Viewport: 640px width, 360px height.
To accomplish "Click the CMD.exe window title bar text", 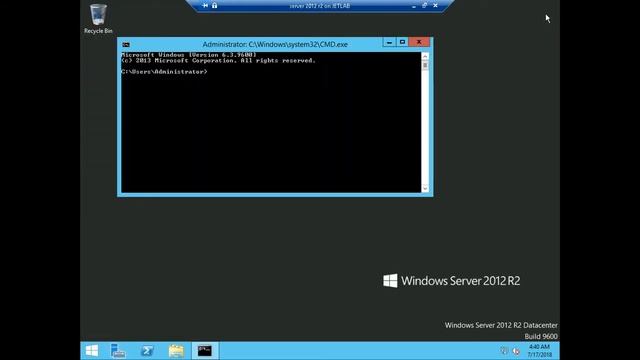I will click(x=275, y=44).
